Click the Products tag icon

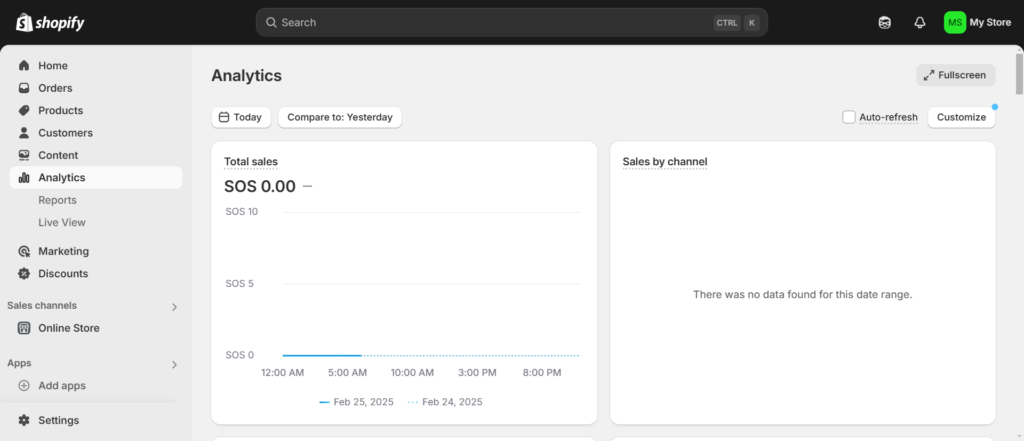pos(24,110)
